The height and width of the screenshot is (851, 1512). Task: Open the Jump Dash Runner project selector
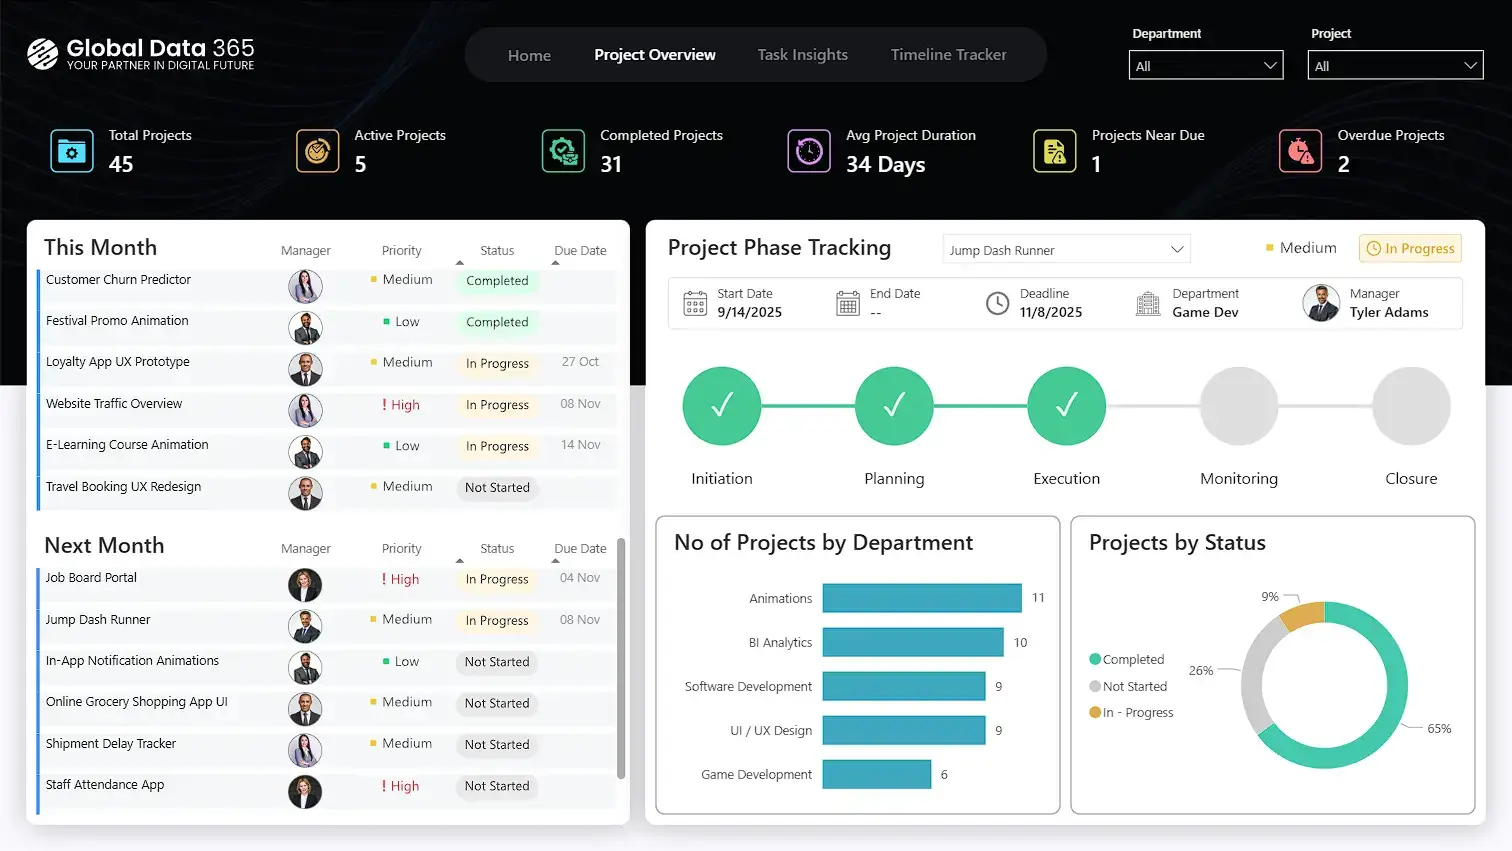point(1065,248)
